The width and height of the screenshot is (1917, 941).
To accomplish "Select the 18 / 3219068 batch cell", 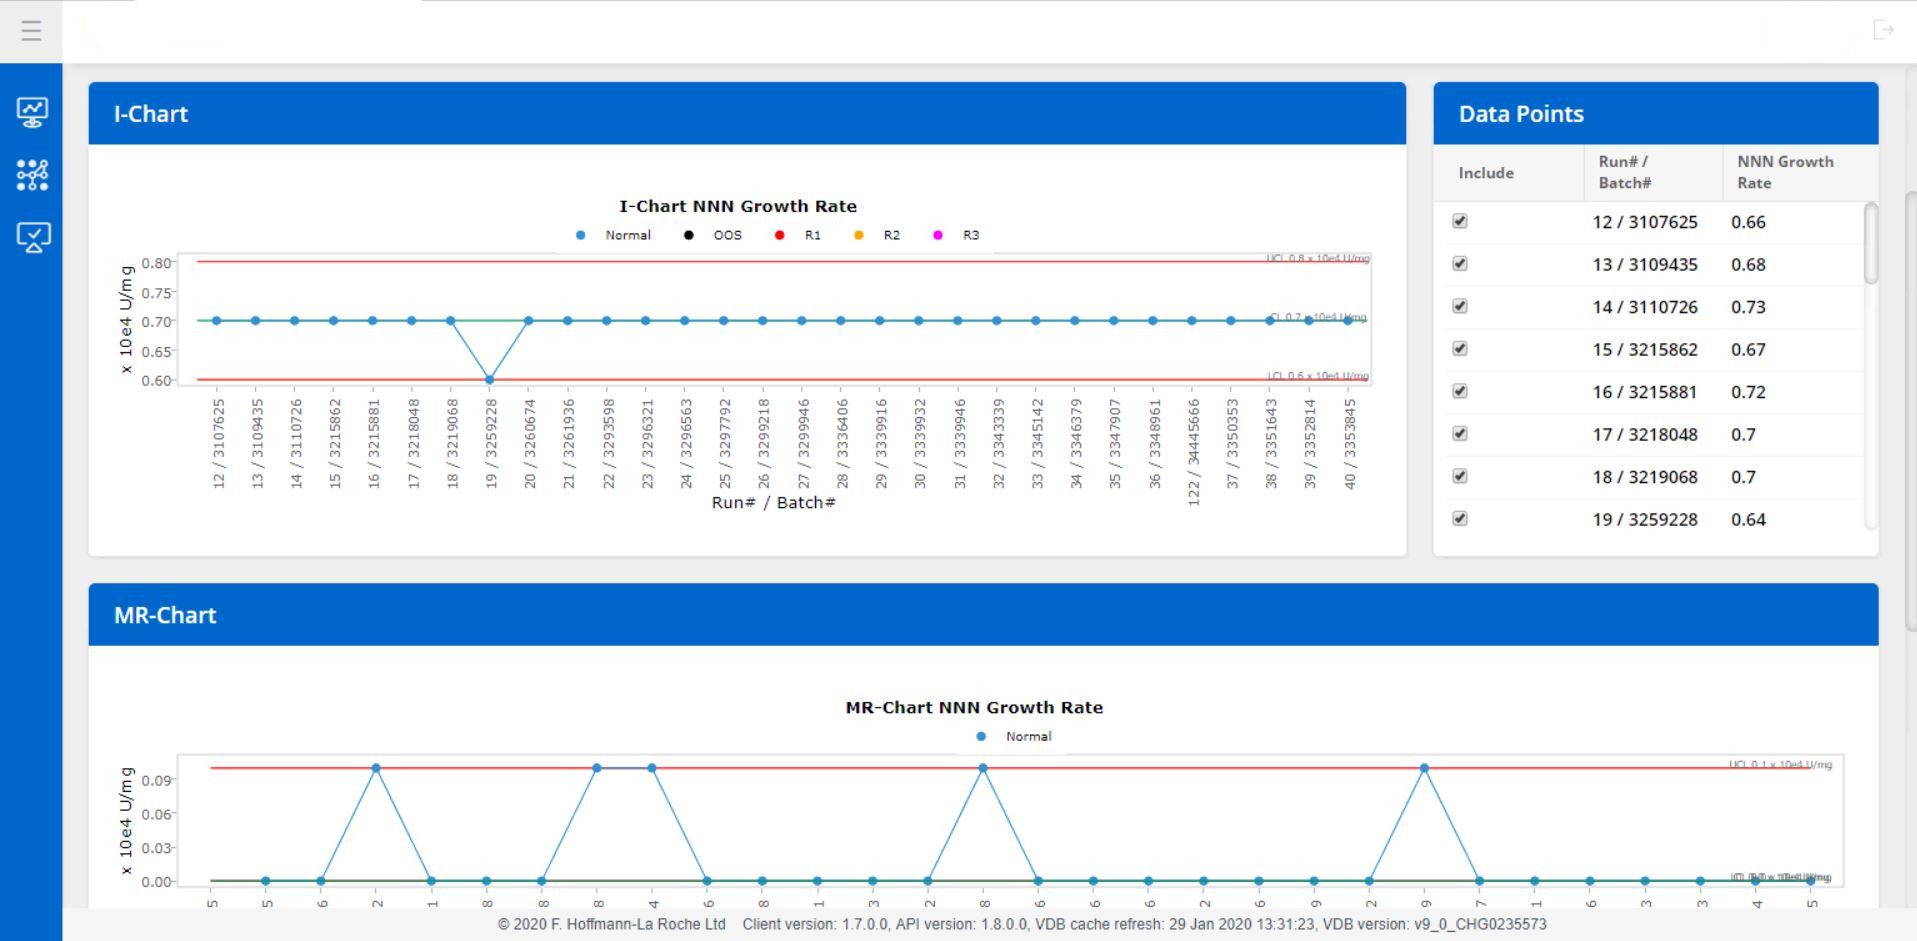I will click(1645, 477).
